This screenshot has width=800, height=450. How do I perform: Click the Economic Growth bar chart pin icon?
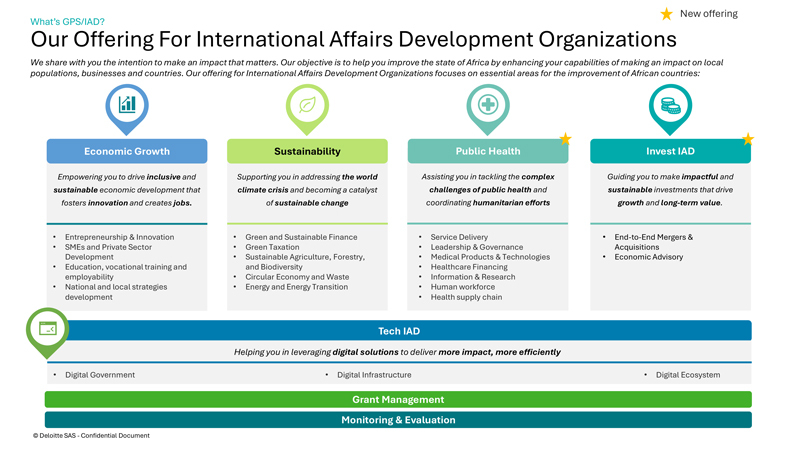coord(127,105)
